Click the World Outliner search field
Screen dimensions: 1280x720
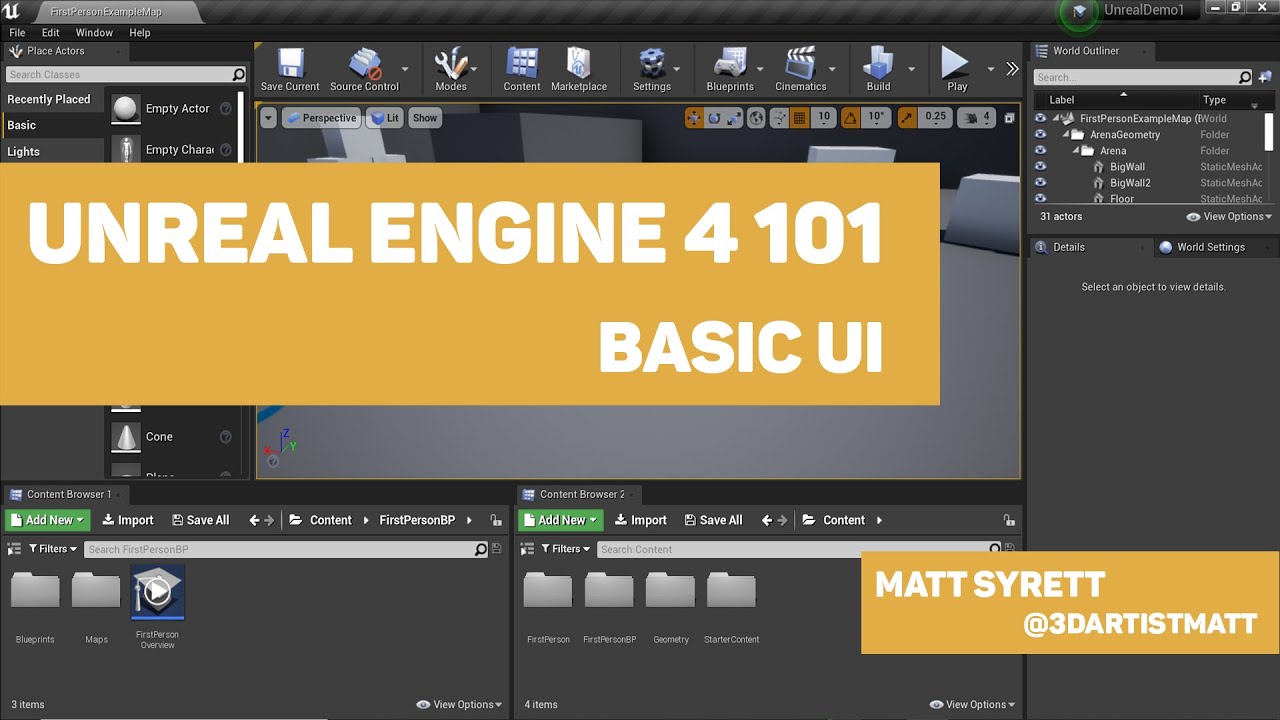(x=1142, y=77)
